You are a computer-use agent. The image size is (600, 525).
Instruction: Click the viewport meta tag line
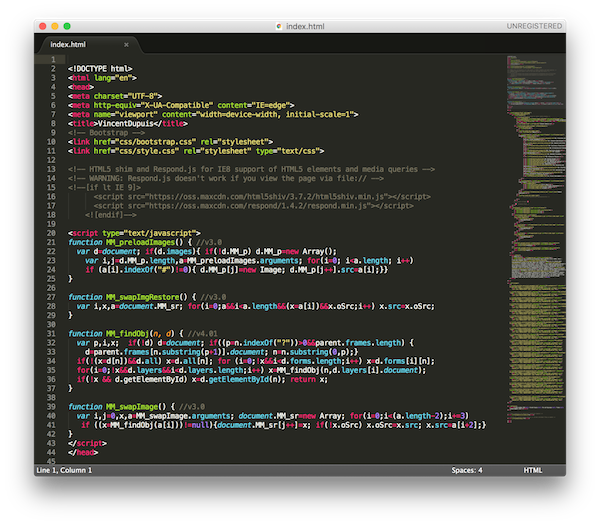point(213,114)
